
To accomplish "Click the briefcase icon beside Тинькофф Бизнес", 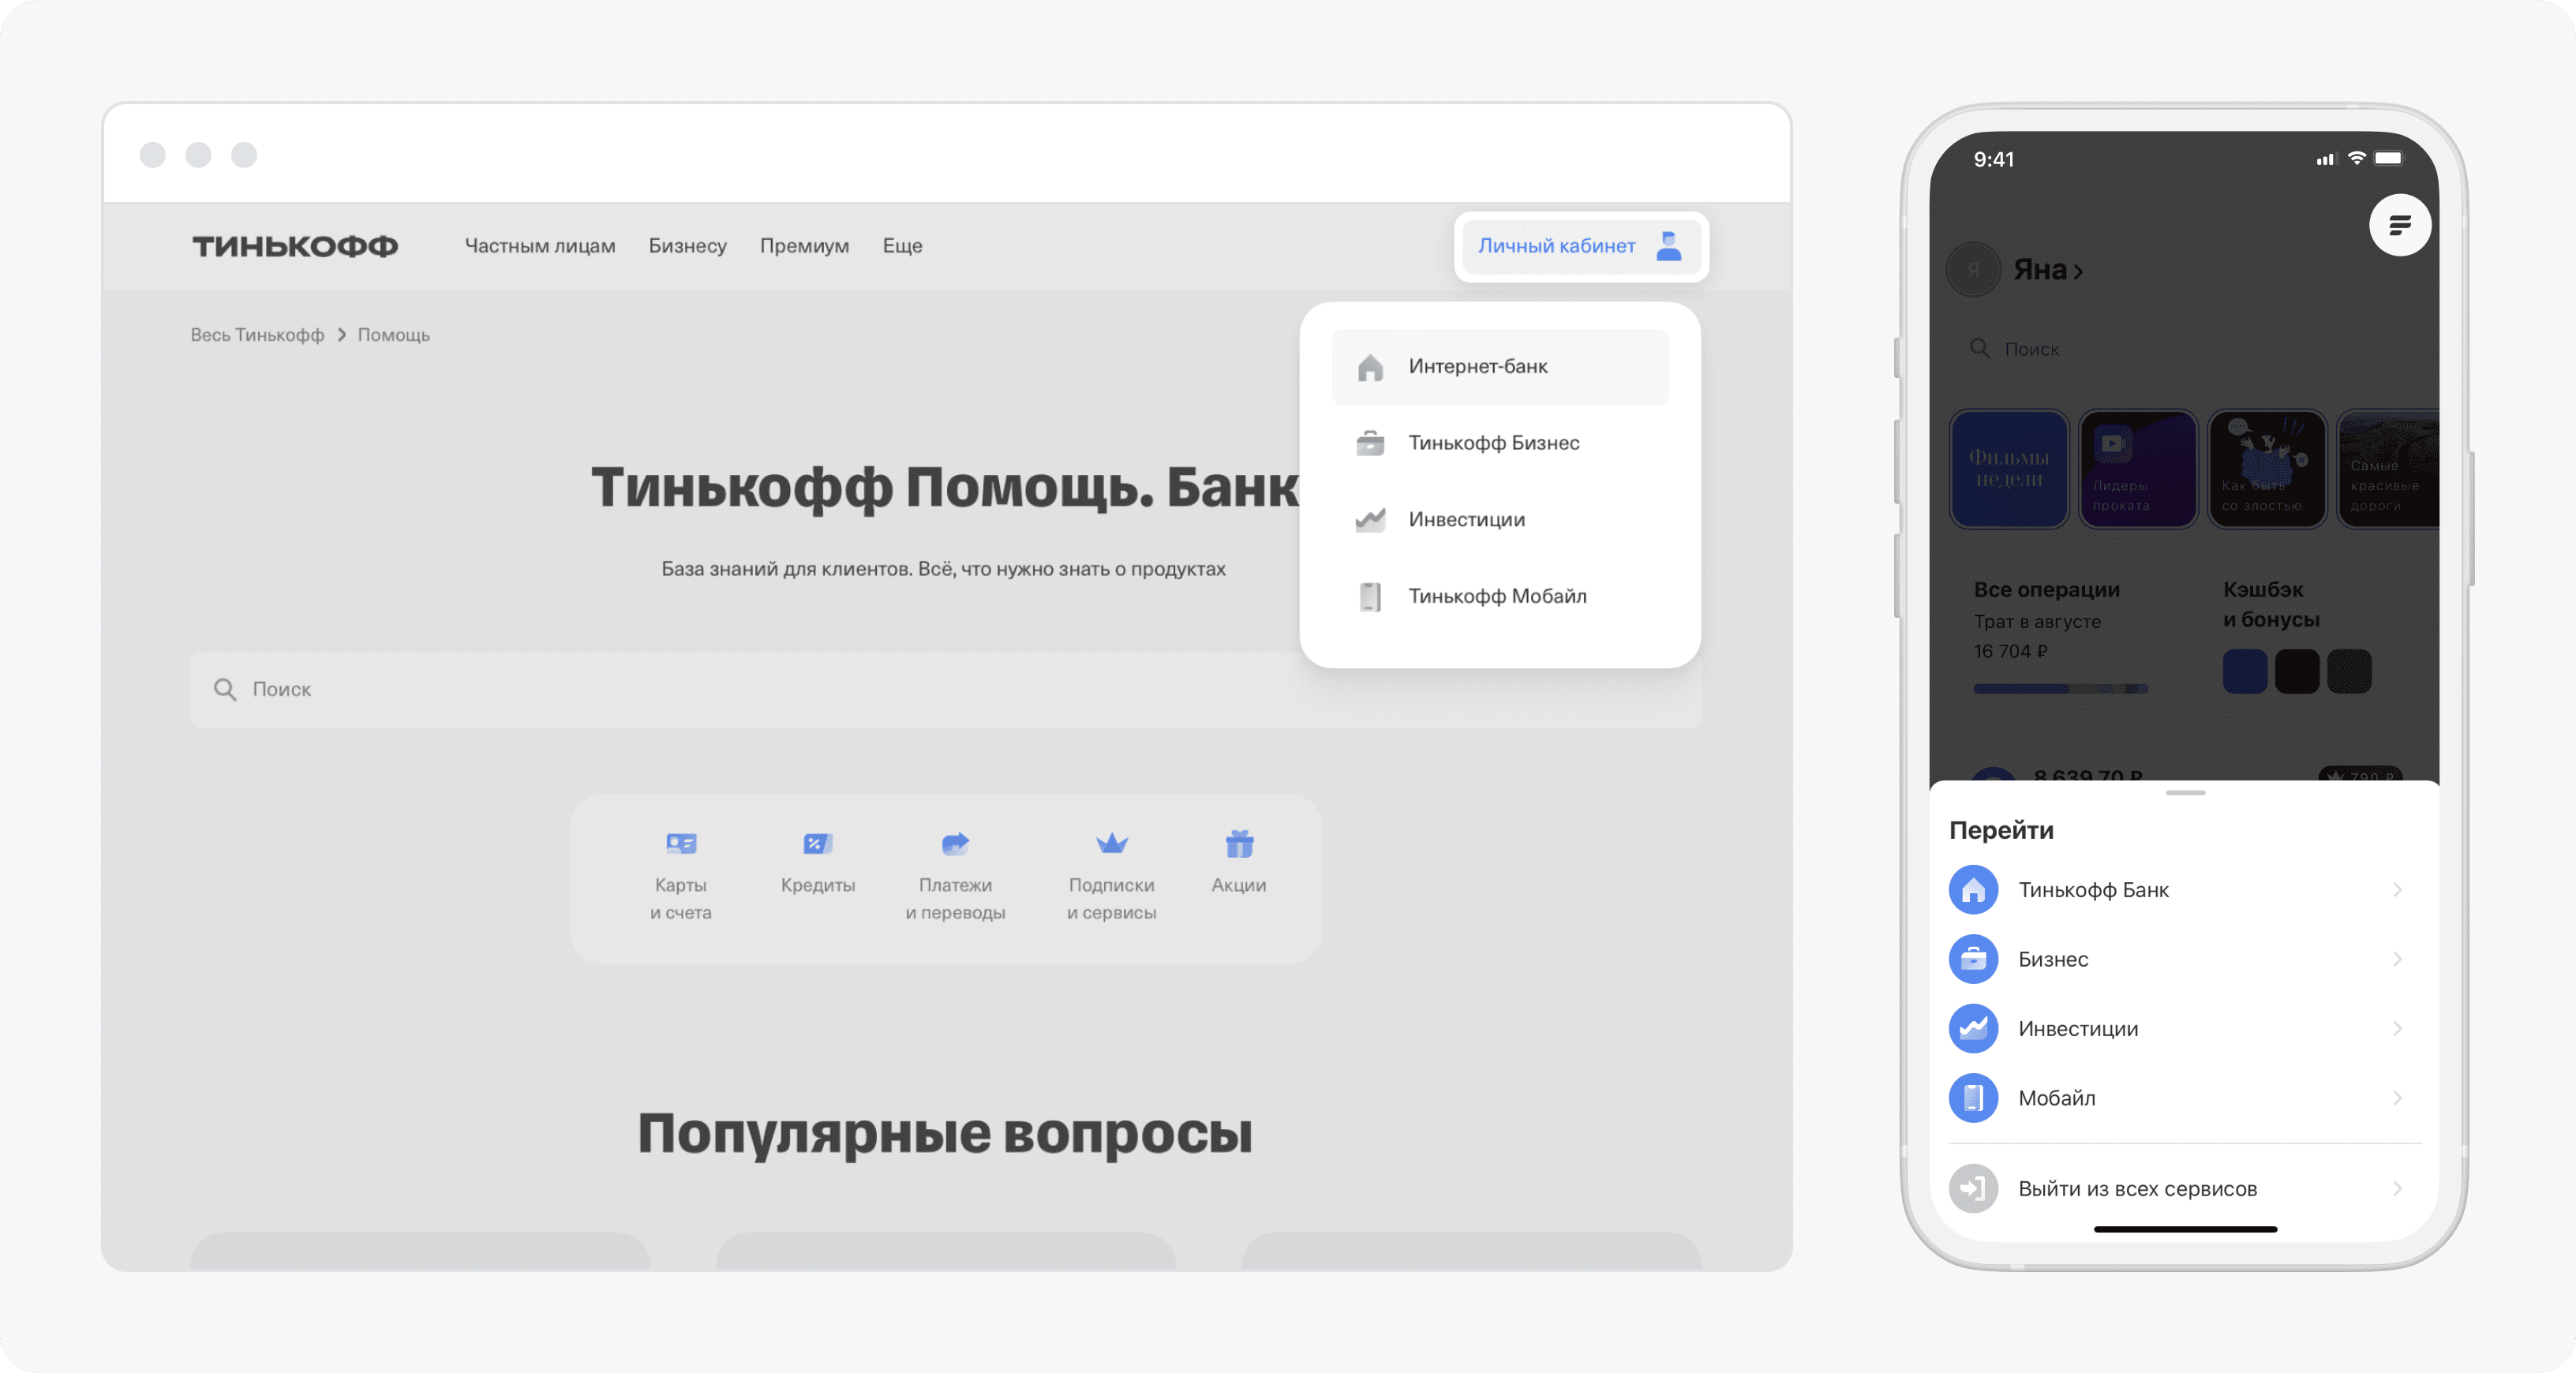I will point(1370,443).
